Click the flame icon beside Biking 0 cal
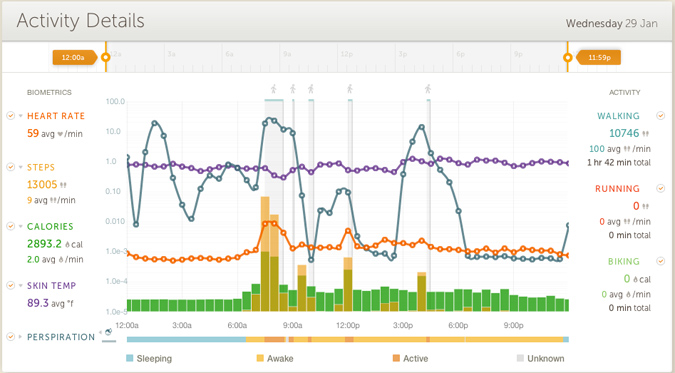Viewport: 675px width, 373px height. 635,280
